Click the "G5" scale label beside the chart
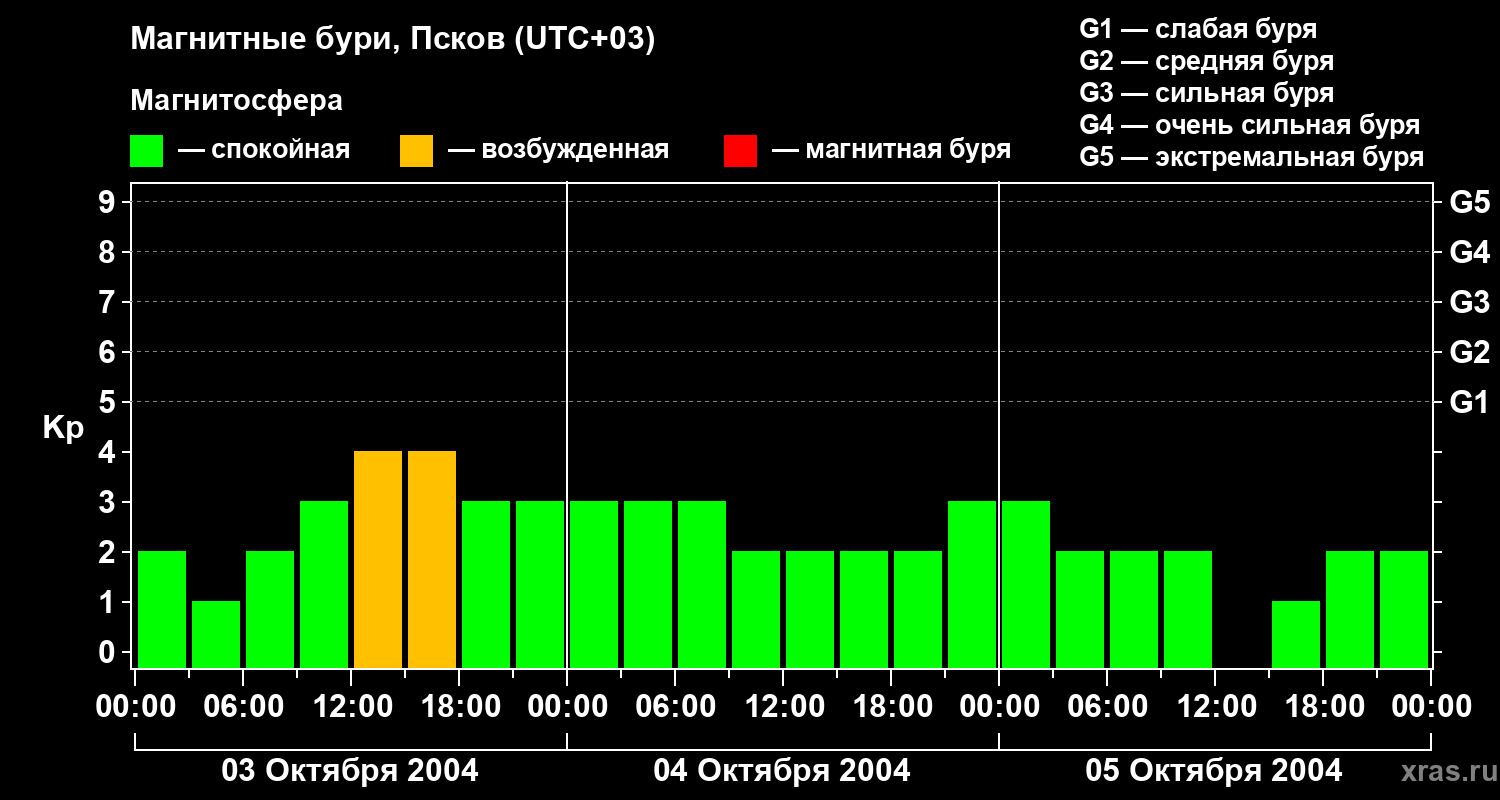 tap(1469, 202)
